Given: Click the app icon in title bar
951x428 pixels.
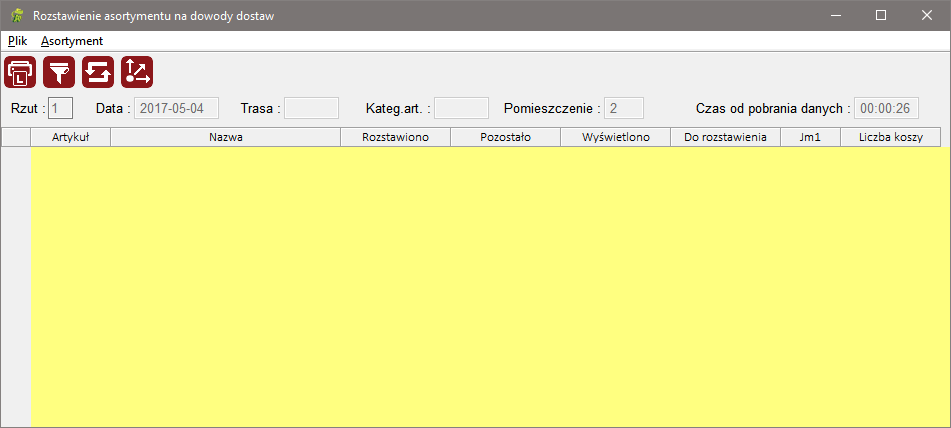Looking at the screenshot, I should click(x=16, y=16).
